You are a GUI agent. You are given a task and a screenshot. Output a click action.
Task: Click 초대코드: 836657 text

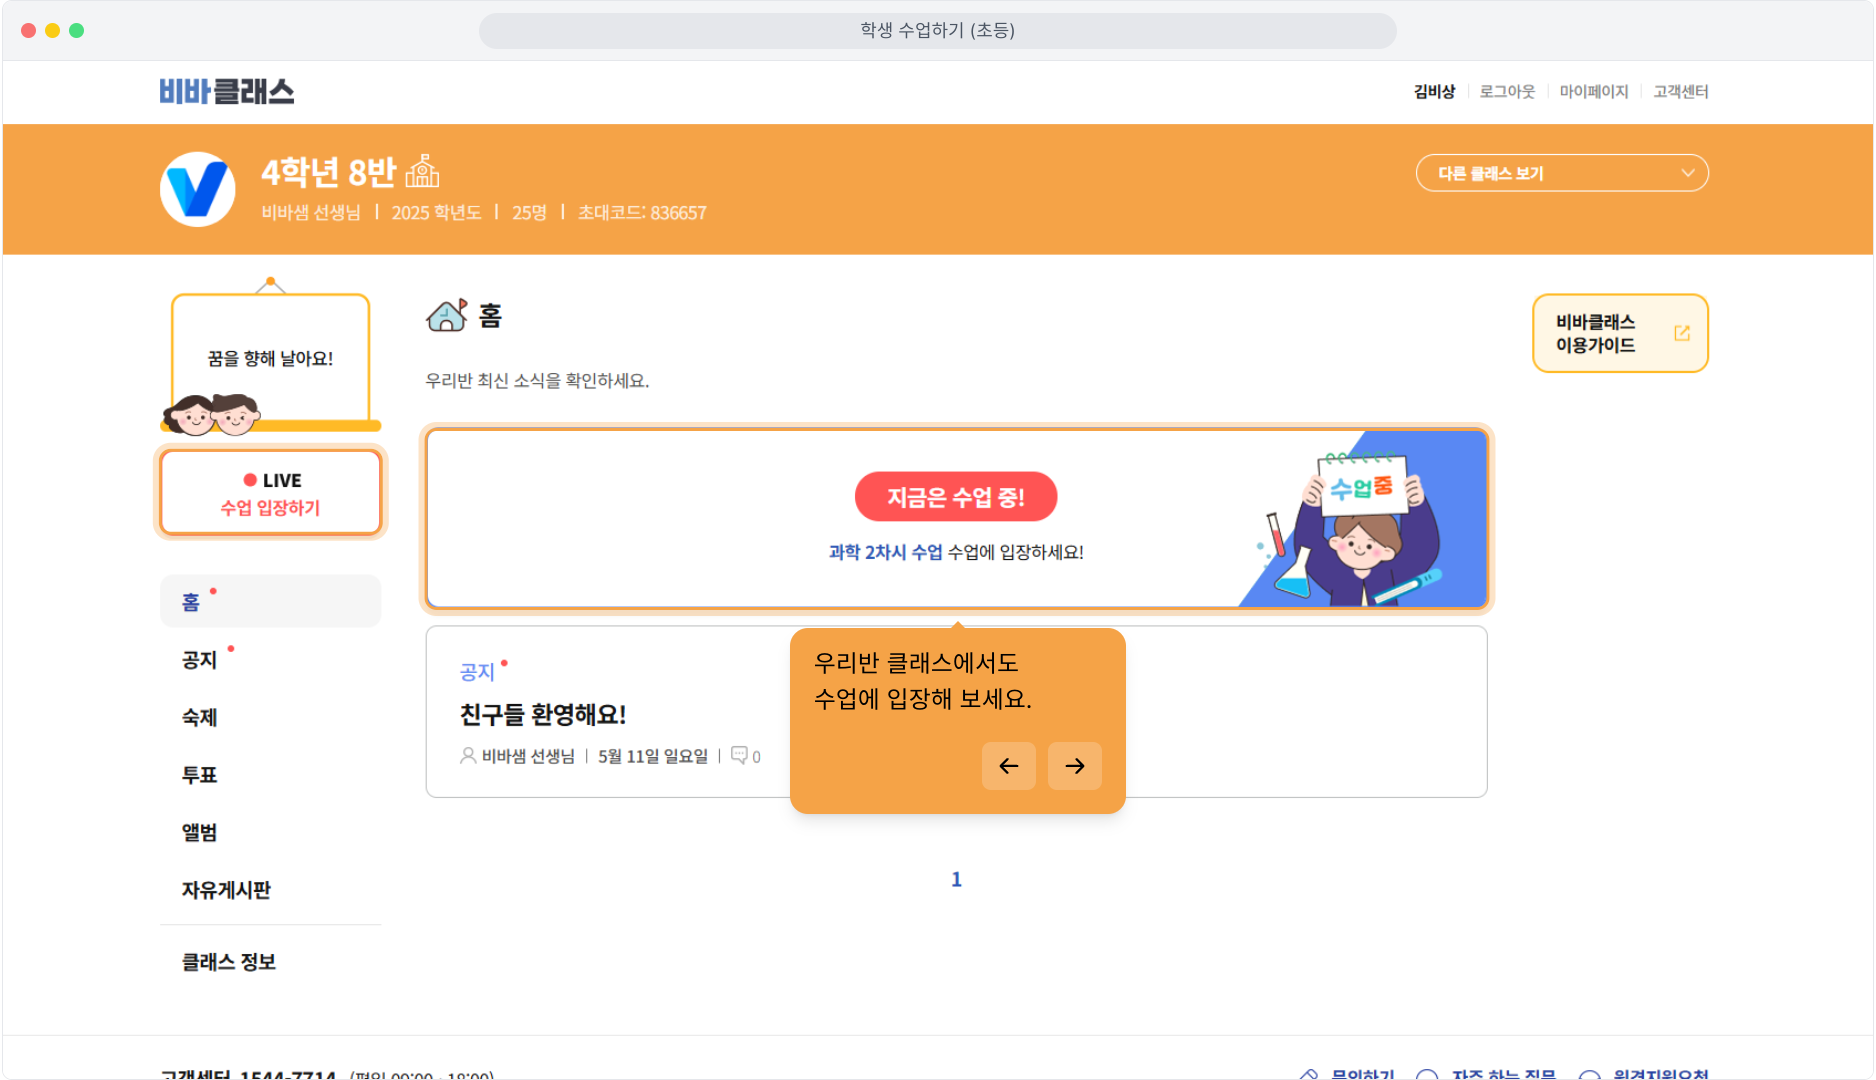pyautogui.click(x=642, y=213)
